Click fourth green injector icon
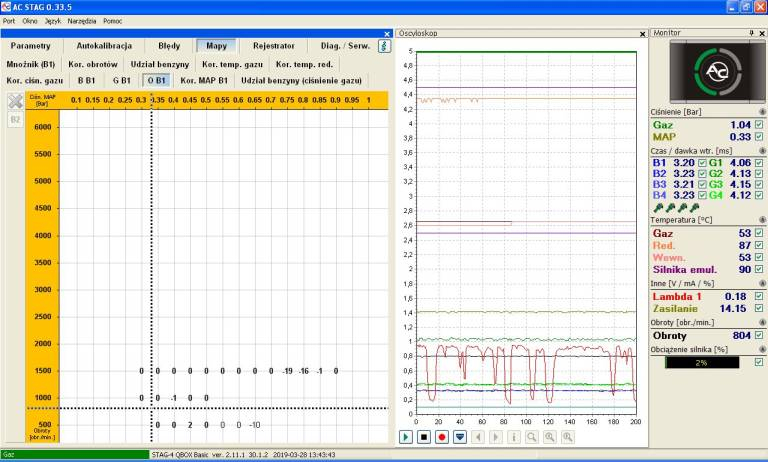Image resolution: width=768 pixels, height=462 pixels. [x=694, y=208]
